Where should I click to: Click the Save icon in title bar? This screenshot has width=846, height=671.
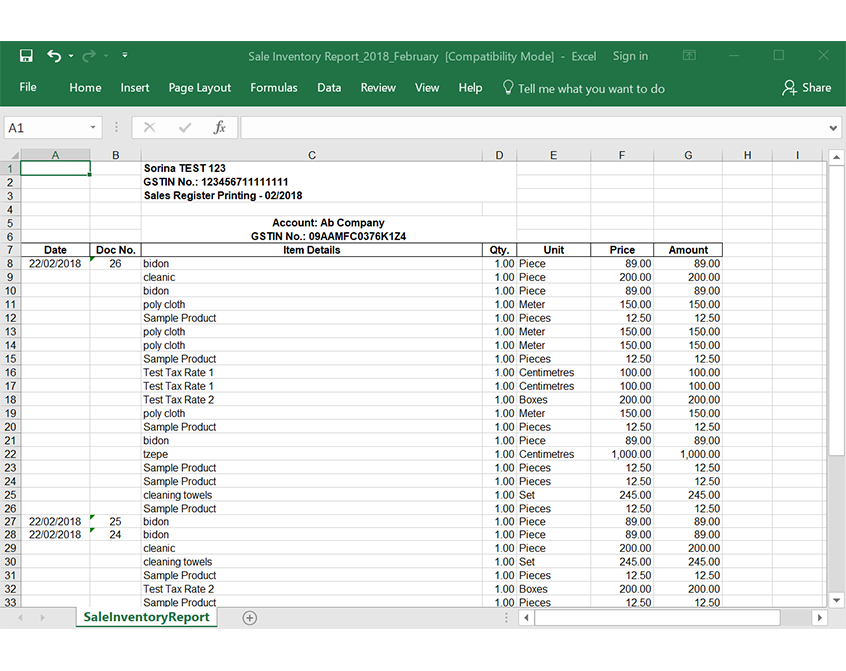pyautogui.click(x=26, y=56)
